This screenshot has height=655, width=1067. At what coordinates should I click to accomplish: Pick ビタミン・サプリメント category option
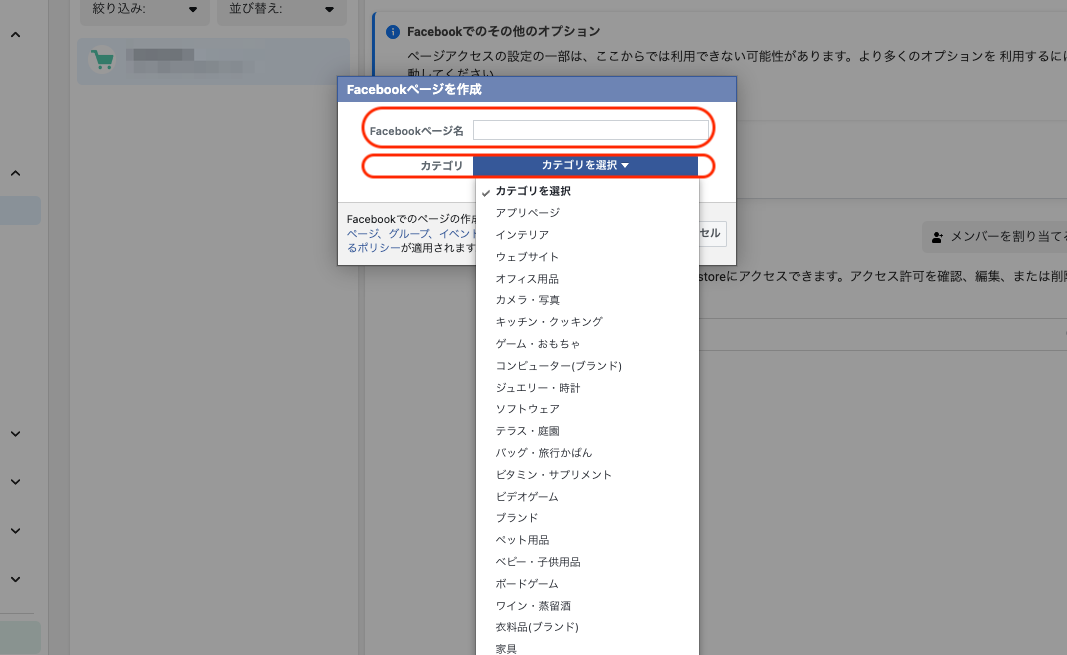[587, 475]
